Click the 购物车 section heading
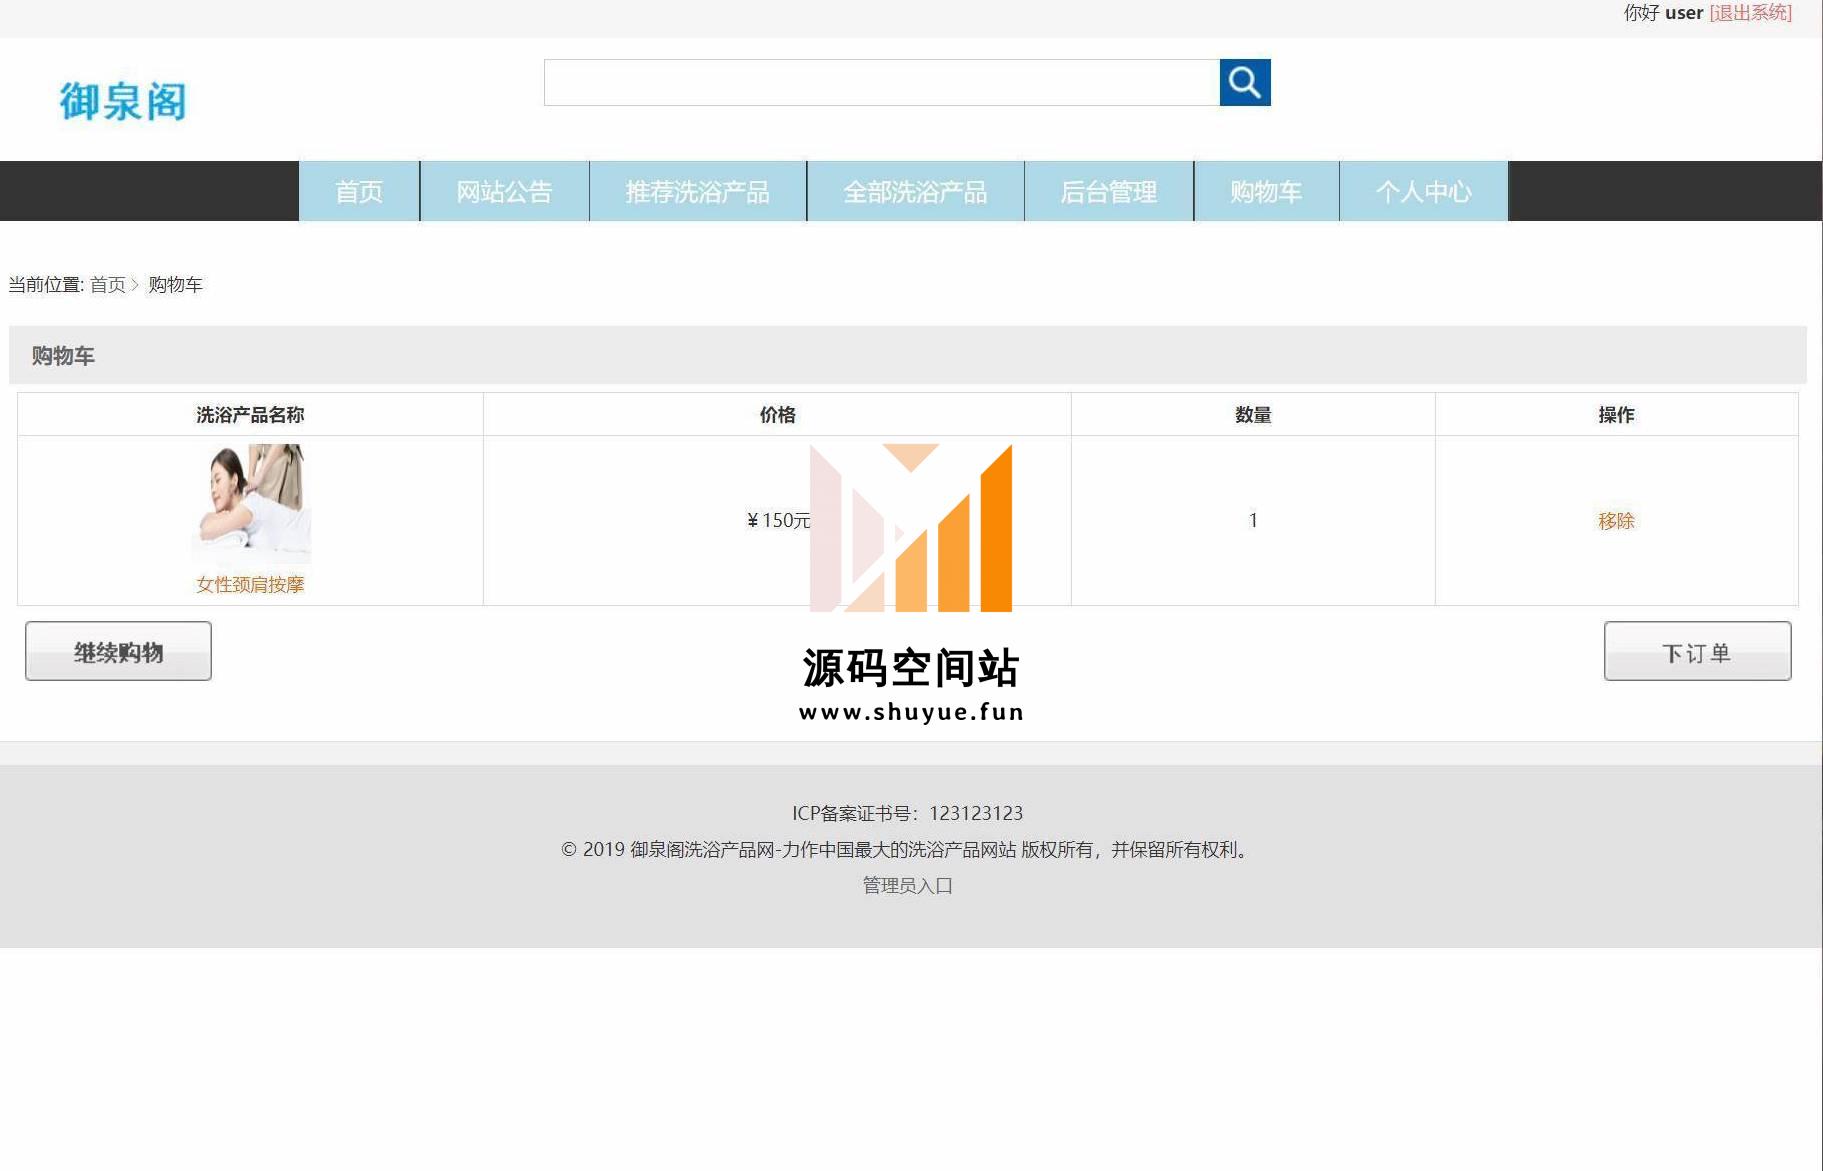The width and height of the screenshot is (1823, 1171). pos(63,356)
